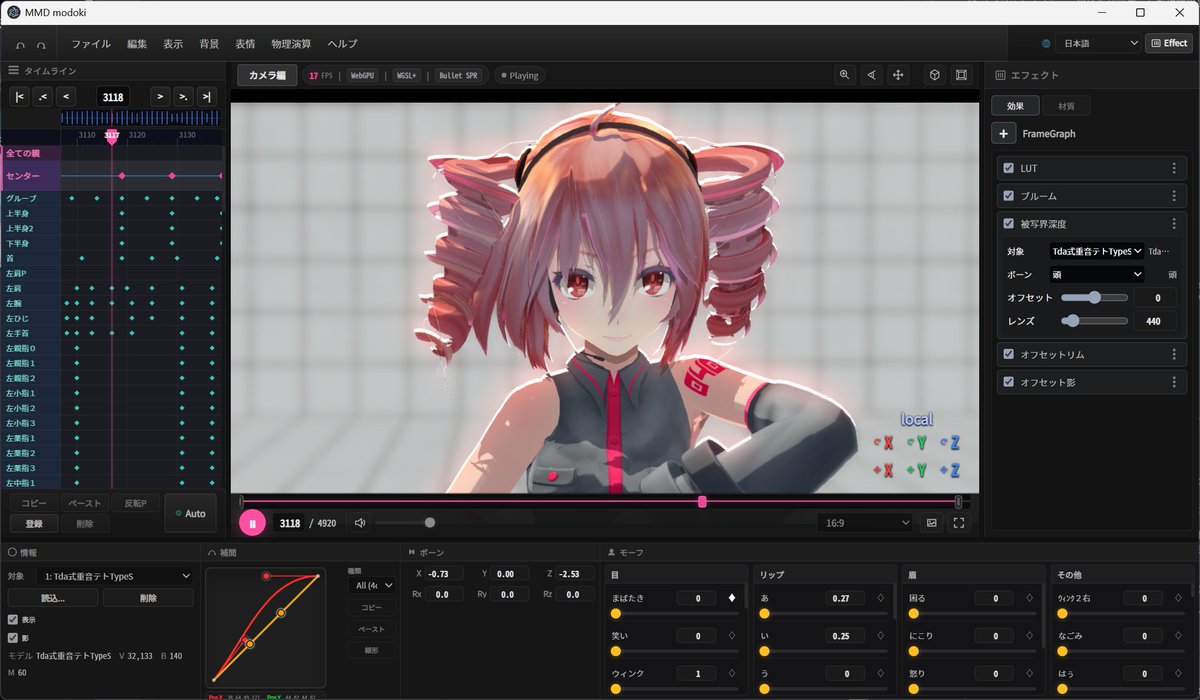Step forward one frame with > button
The image size is (1200, 700).
coord(159,97)
